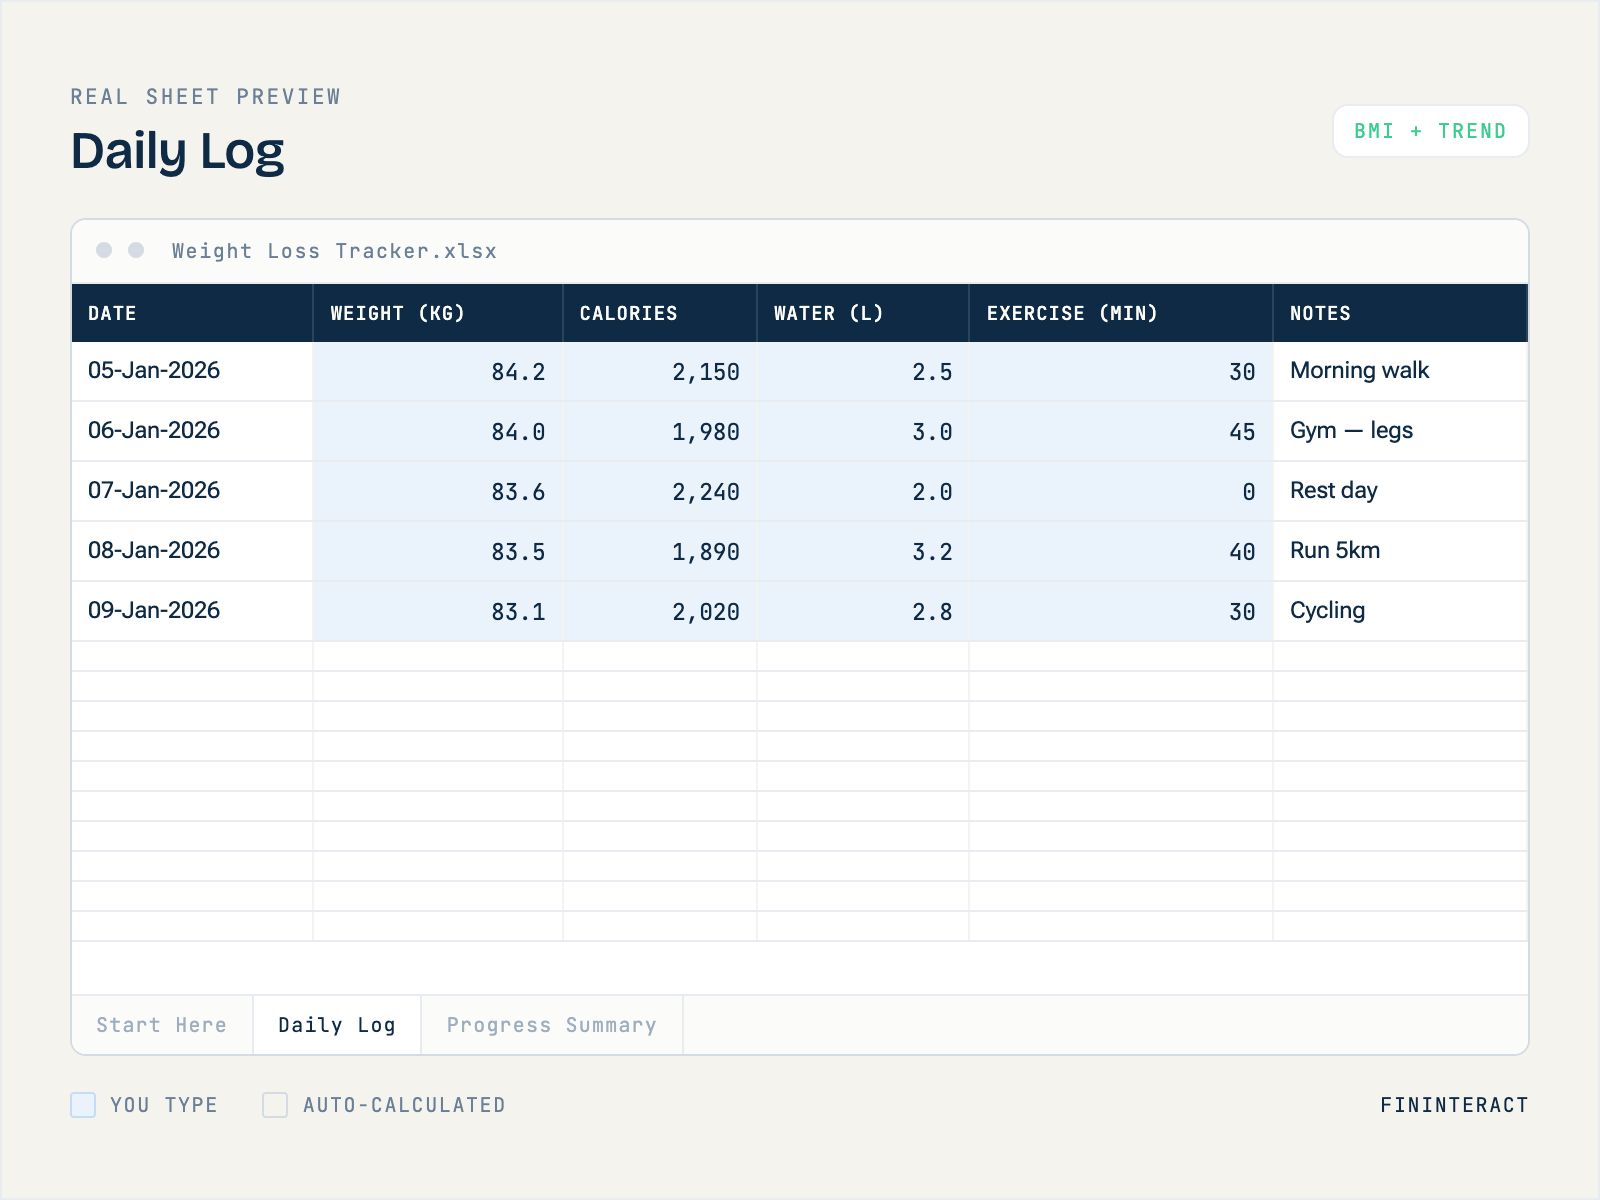Image resolution: width=1600 pixels, height=1200 pixels.
Task: Click the Weight Loss Tracker.xlsx file title
Action: 334,251
